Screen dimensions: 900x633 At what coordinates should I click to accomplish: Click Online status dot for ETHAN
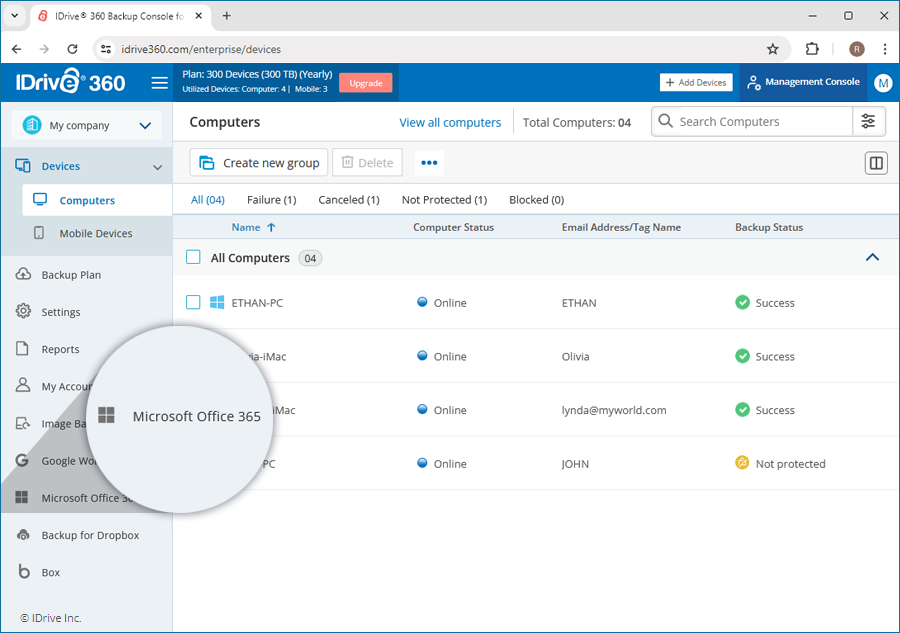coord(422,302)
